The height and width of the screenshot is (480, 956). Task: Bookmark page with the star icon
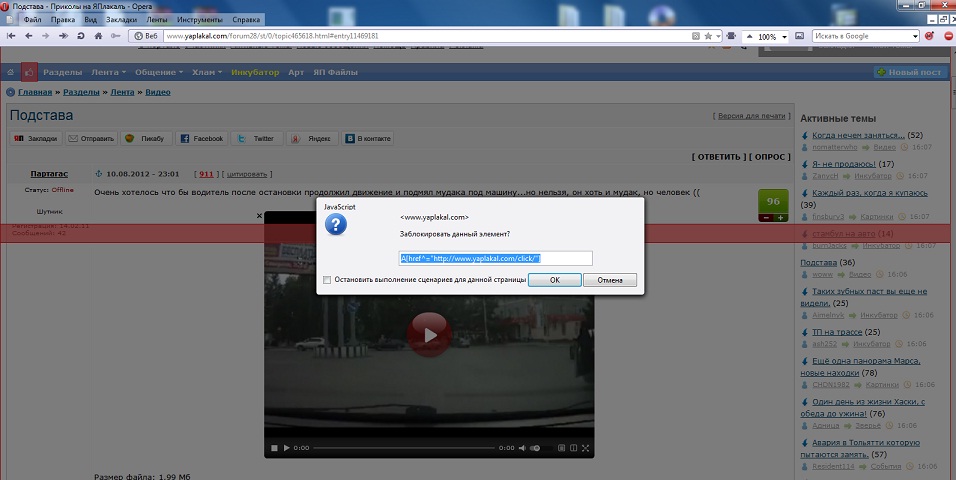click(708, 36)
